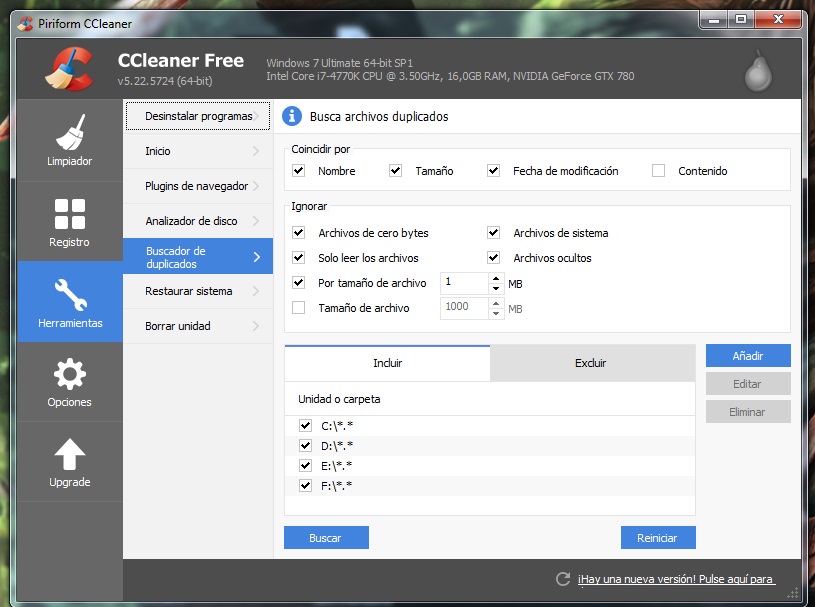This screenshot has width=815, height=607.
Task: Click the Reiniciar button
Action: click(x=658, y=538)
